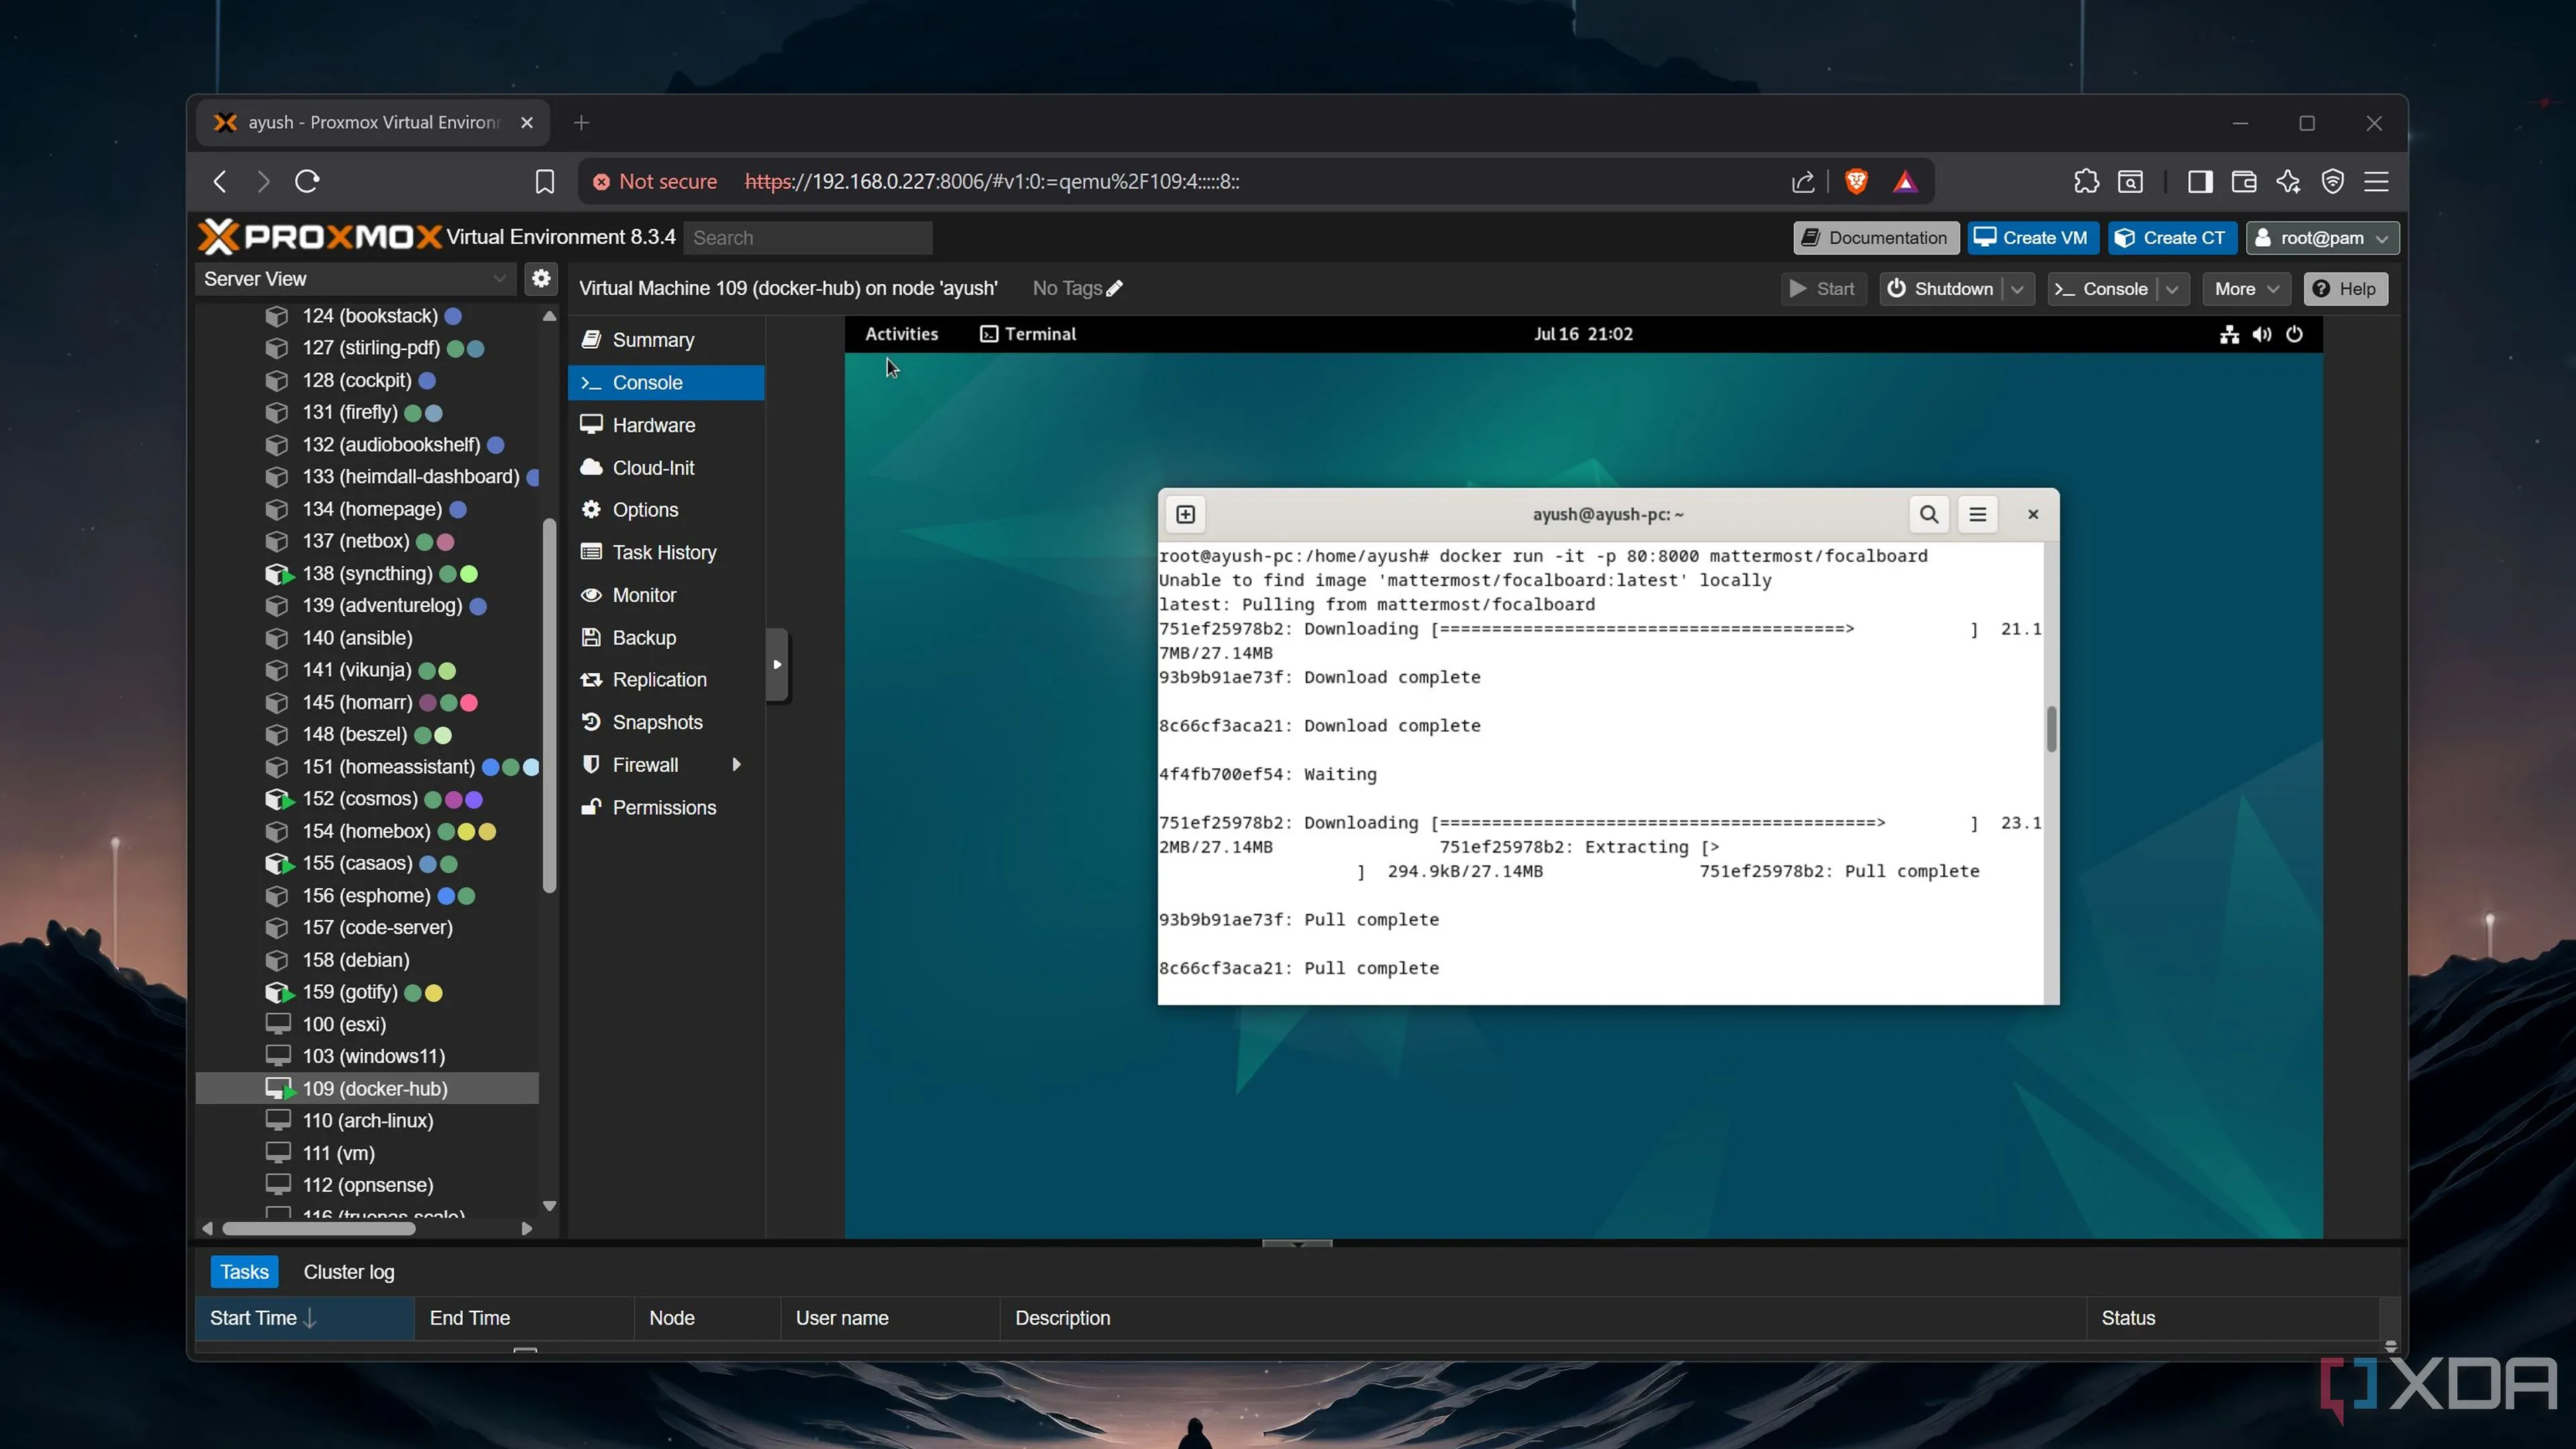Toggle the browser sidebar panel icon
The image size is (2576, 1449).
2199,181
